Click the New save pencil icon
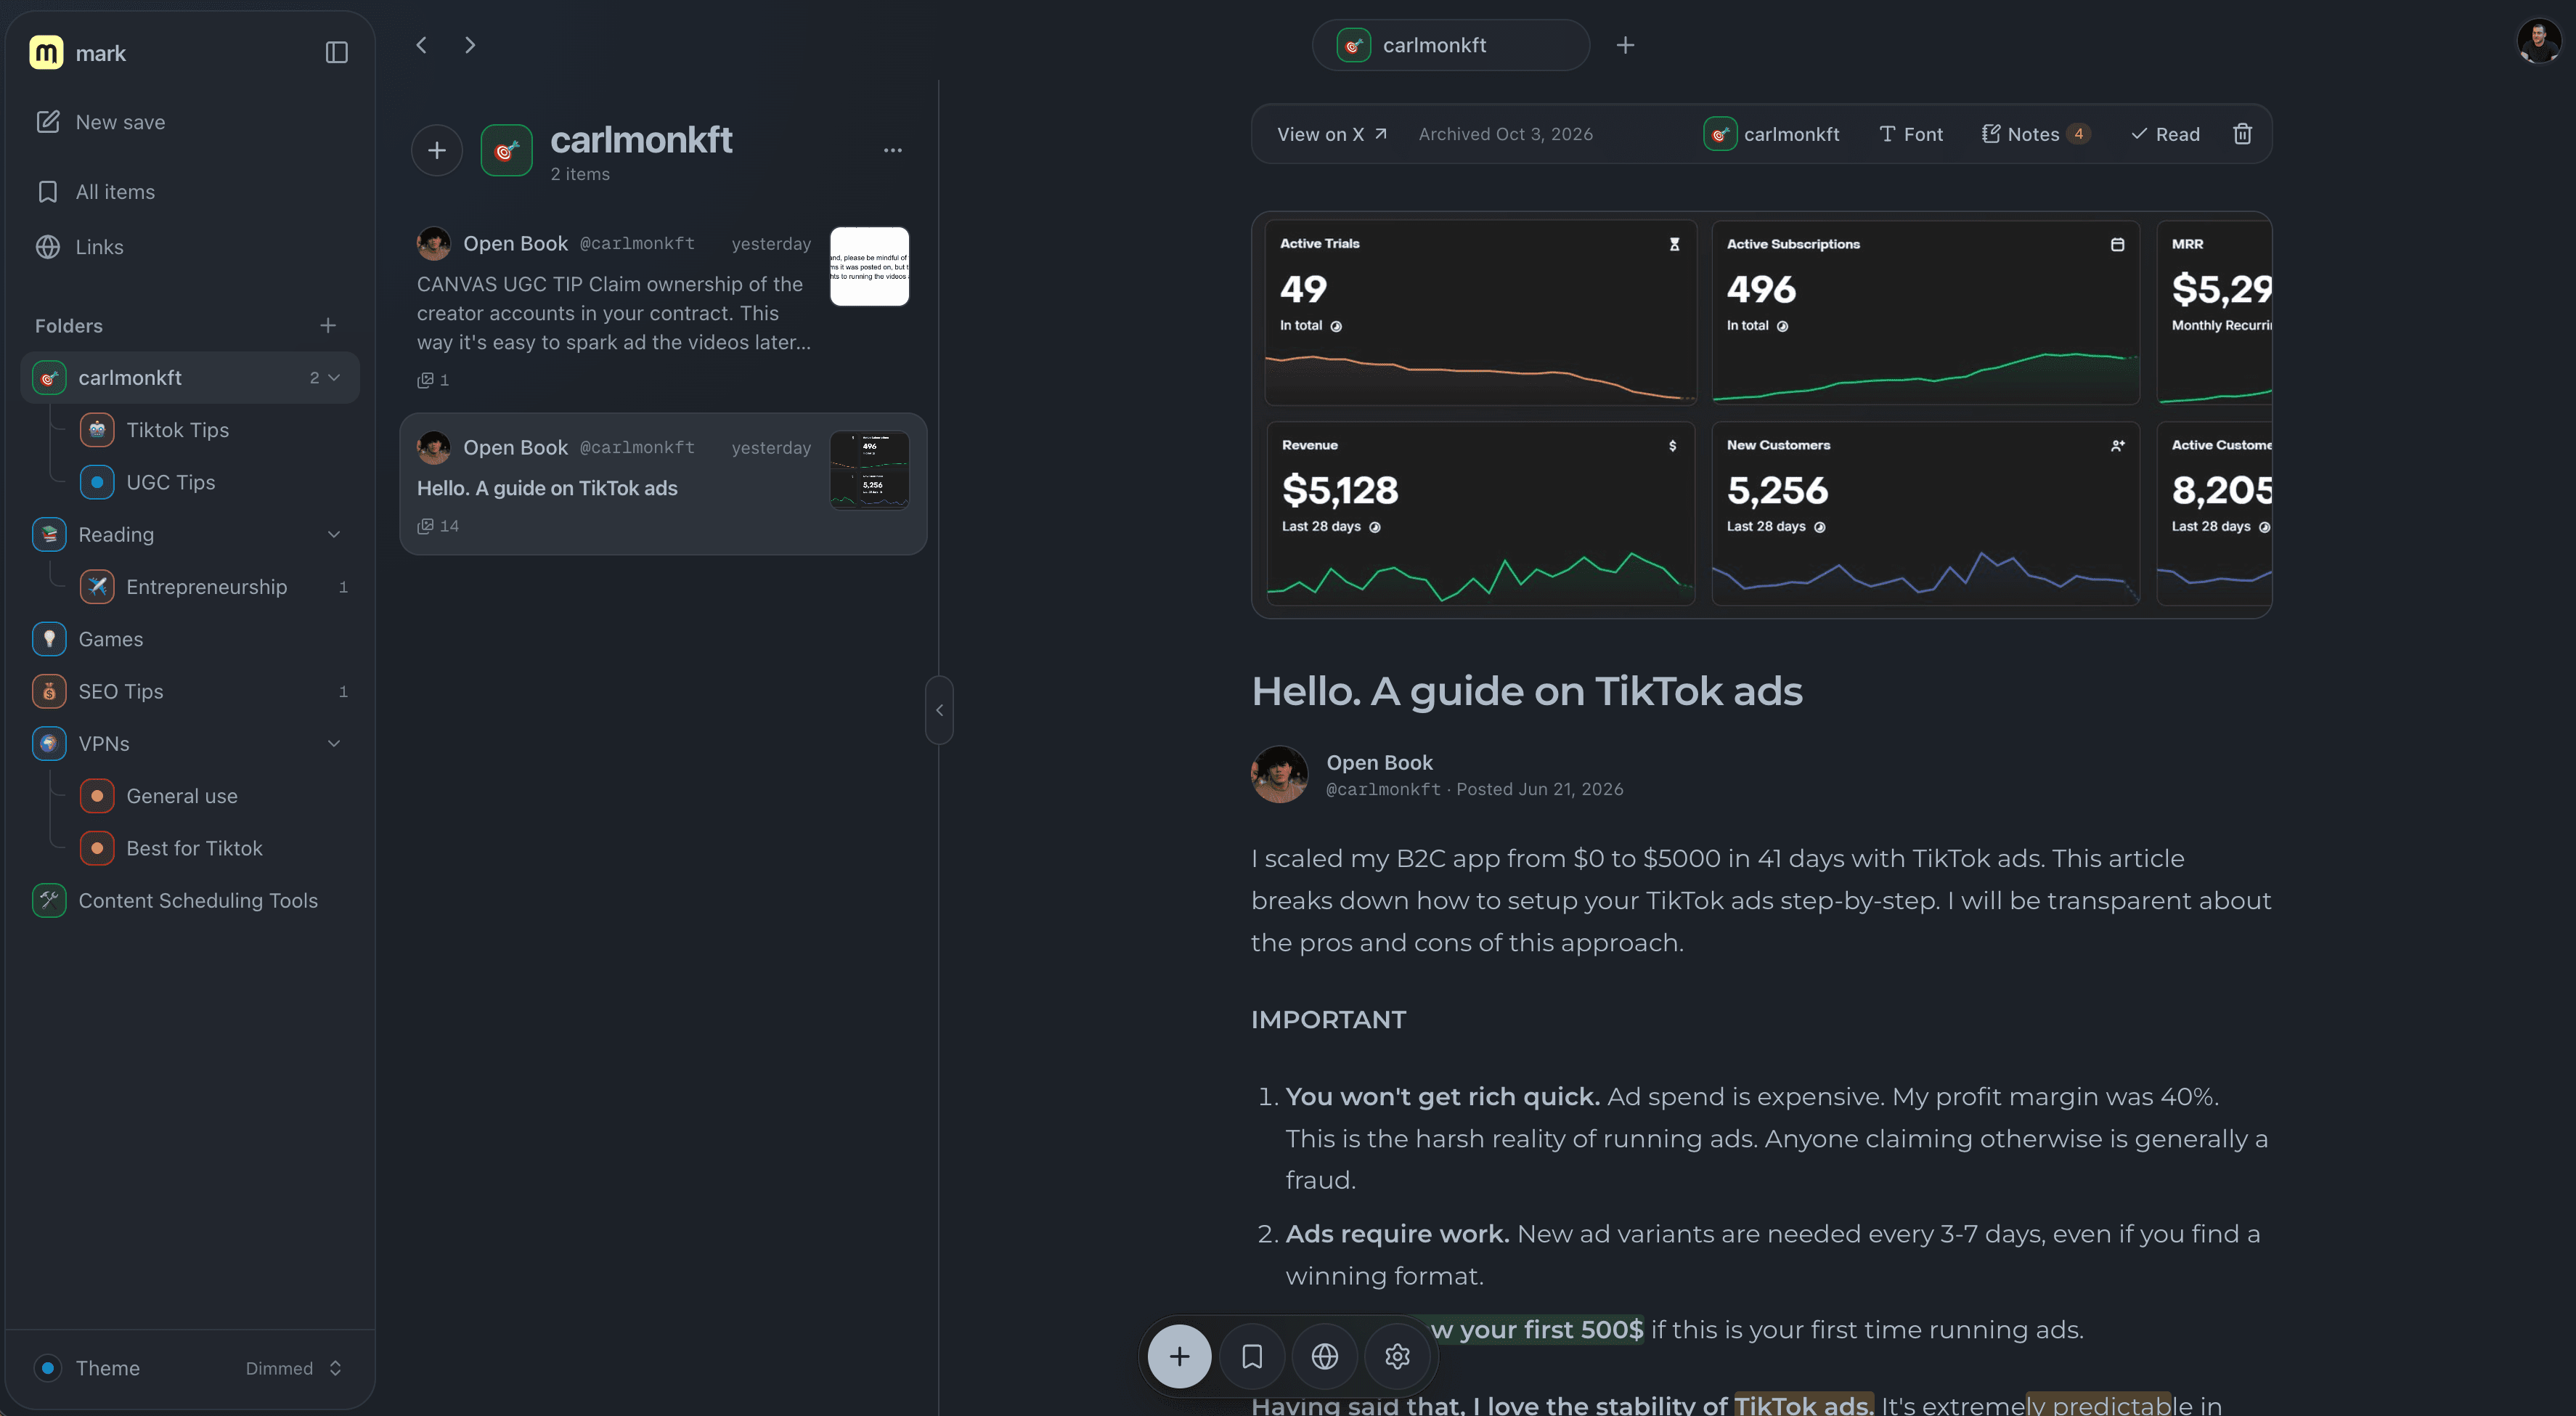The image size is (2576, 1416). [48, 122]
